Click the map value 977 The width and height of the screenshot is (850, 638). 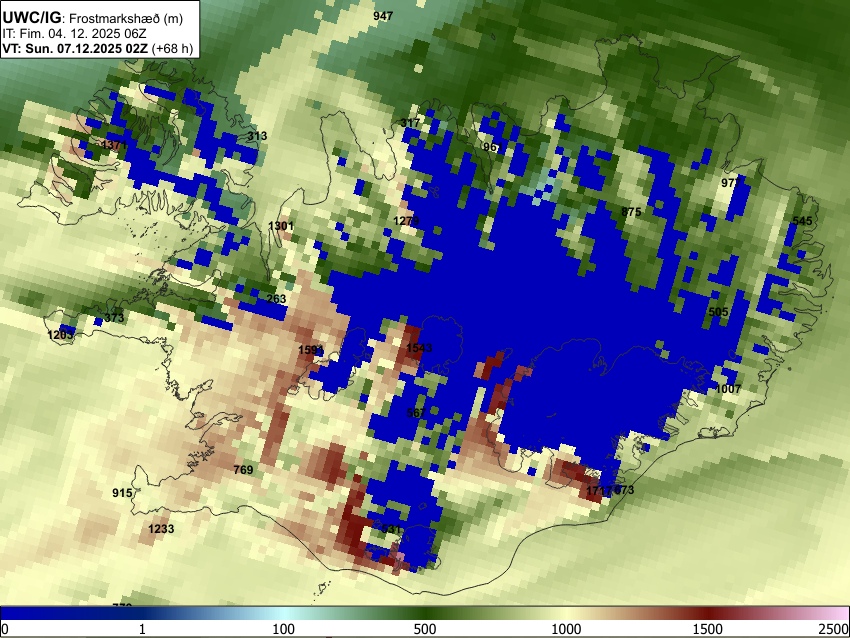[730, 183]
